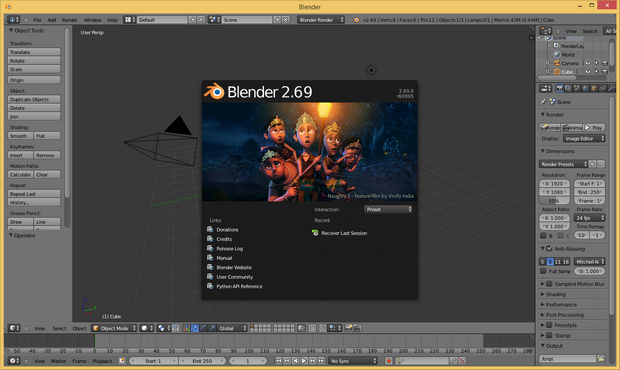The width and height of the screenshot is (620, 370).
Task: Select 11 anti-aliasing samples
Action: (558, 262)
